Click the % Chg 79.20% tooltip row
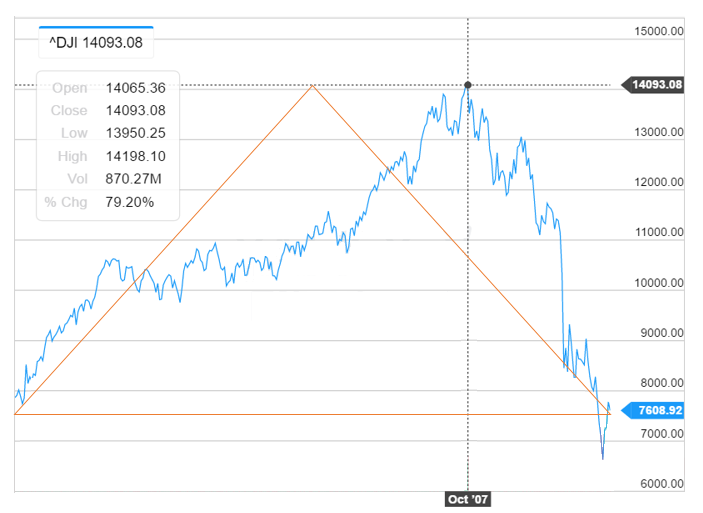The width and height of the screenshot is (703, 513). coord(108,203)
